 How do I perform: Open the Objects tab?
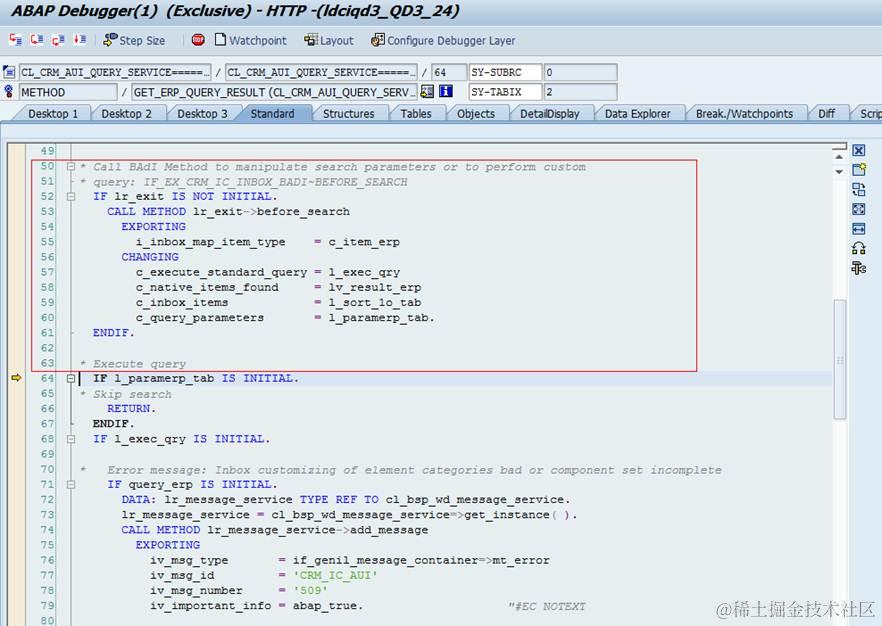[476, 114]
